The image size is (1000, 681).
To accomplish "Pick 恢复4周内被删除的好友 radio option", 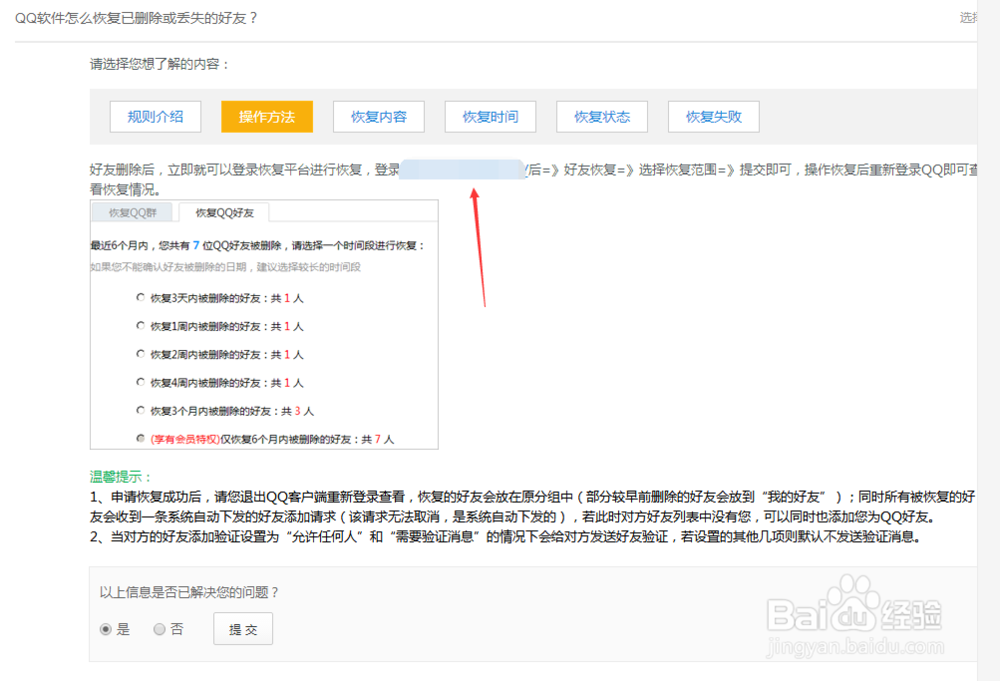I will (x=140, y=382).
